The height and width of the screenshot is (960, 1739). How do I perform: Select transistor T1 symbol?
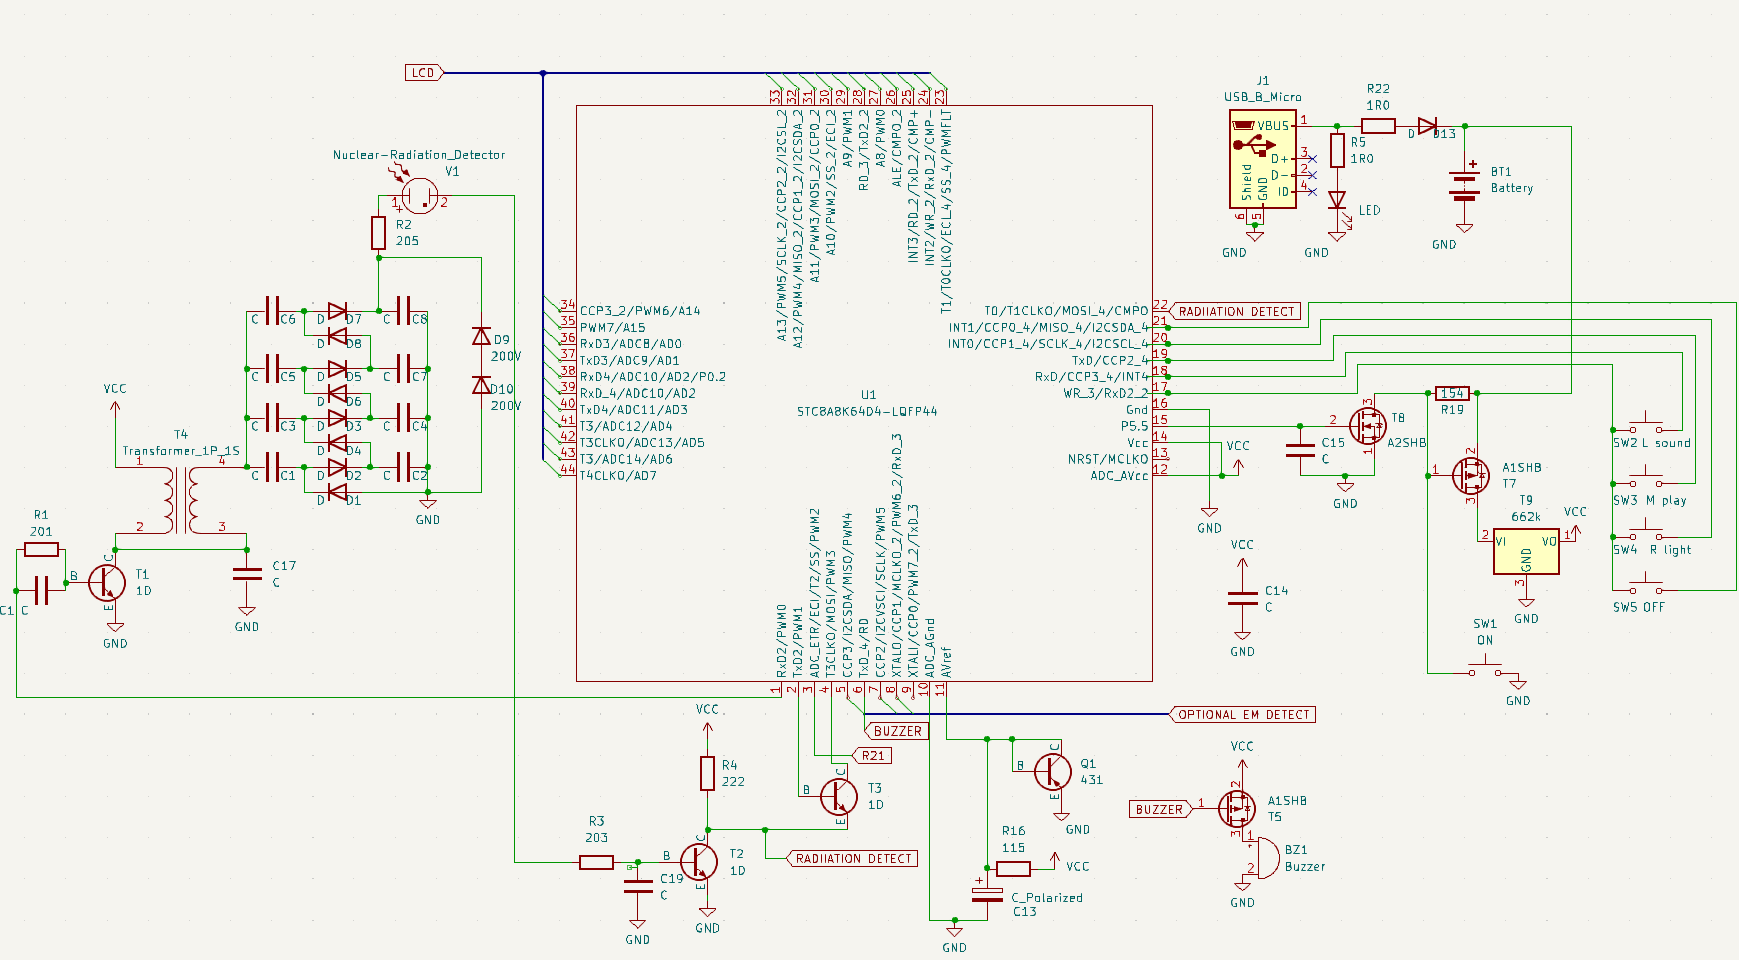106,583
